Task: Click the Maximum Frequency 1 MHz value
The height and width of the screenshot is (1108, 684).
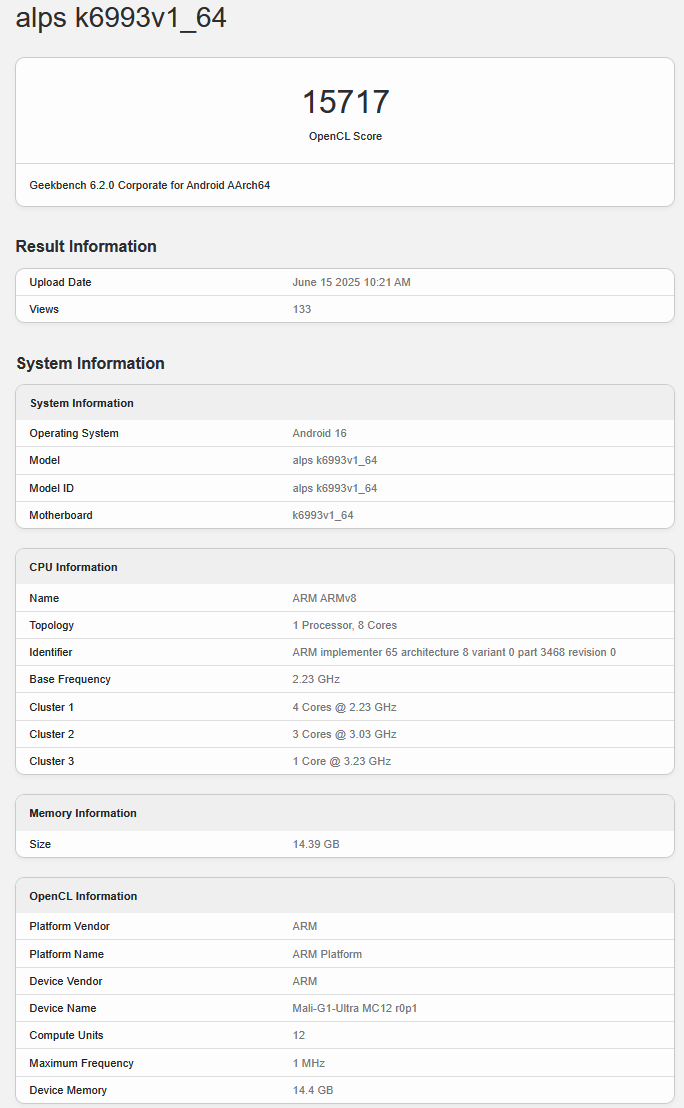Action: click(x=308, y=1063)
